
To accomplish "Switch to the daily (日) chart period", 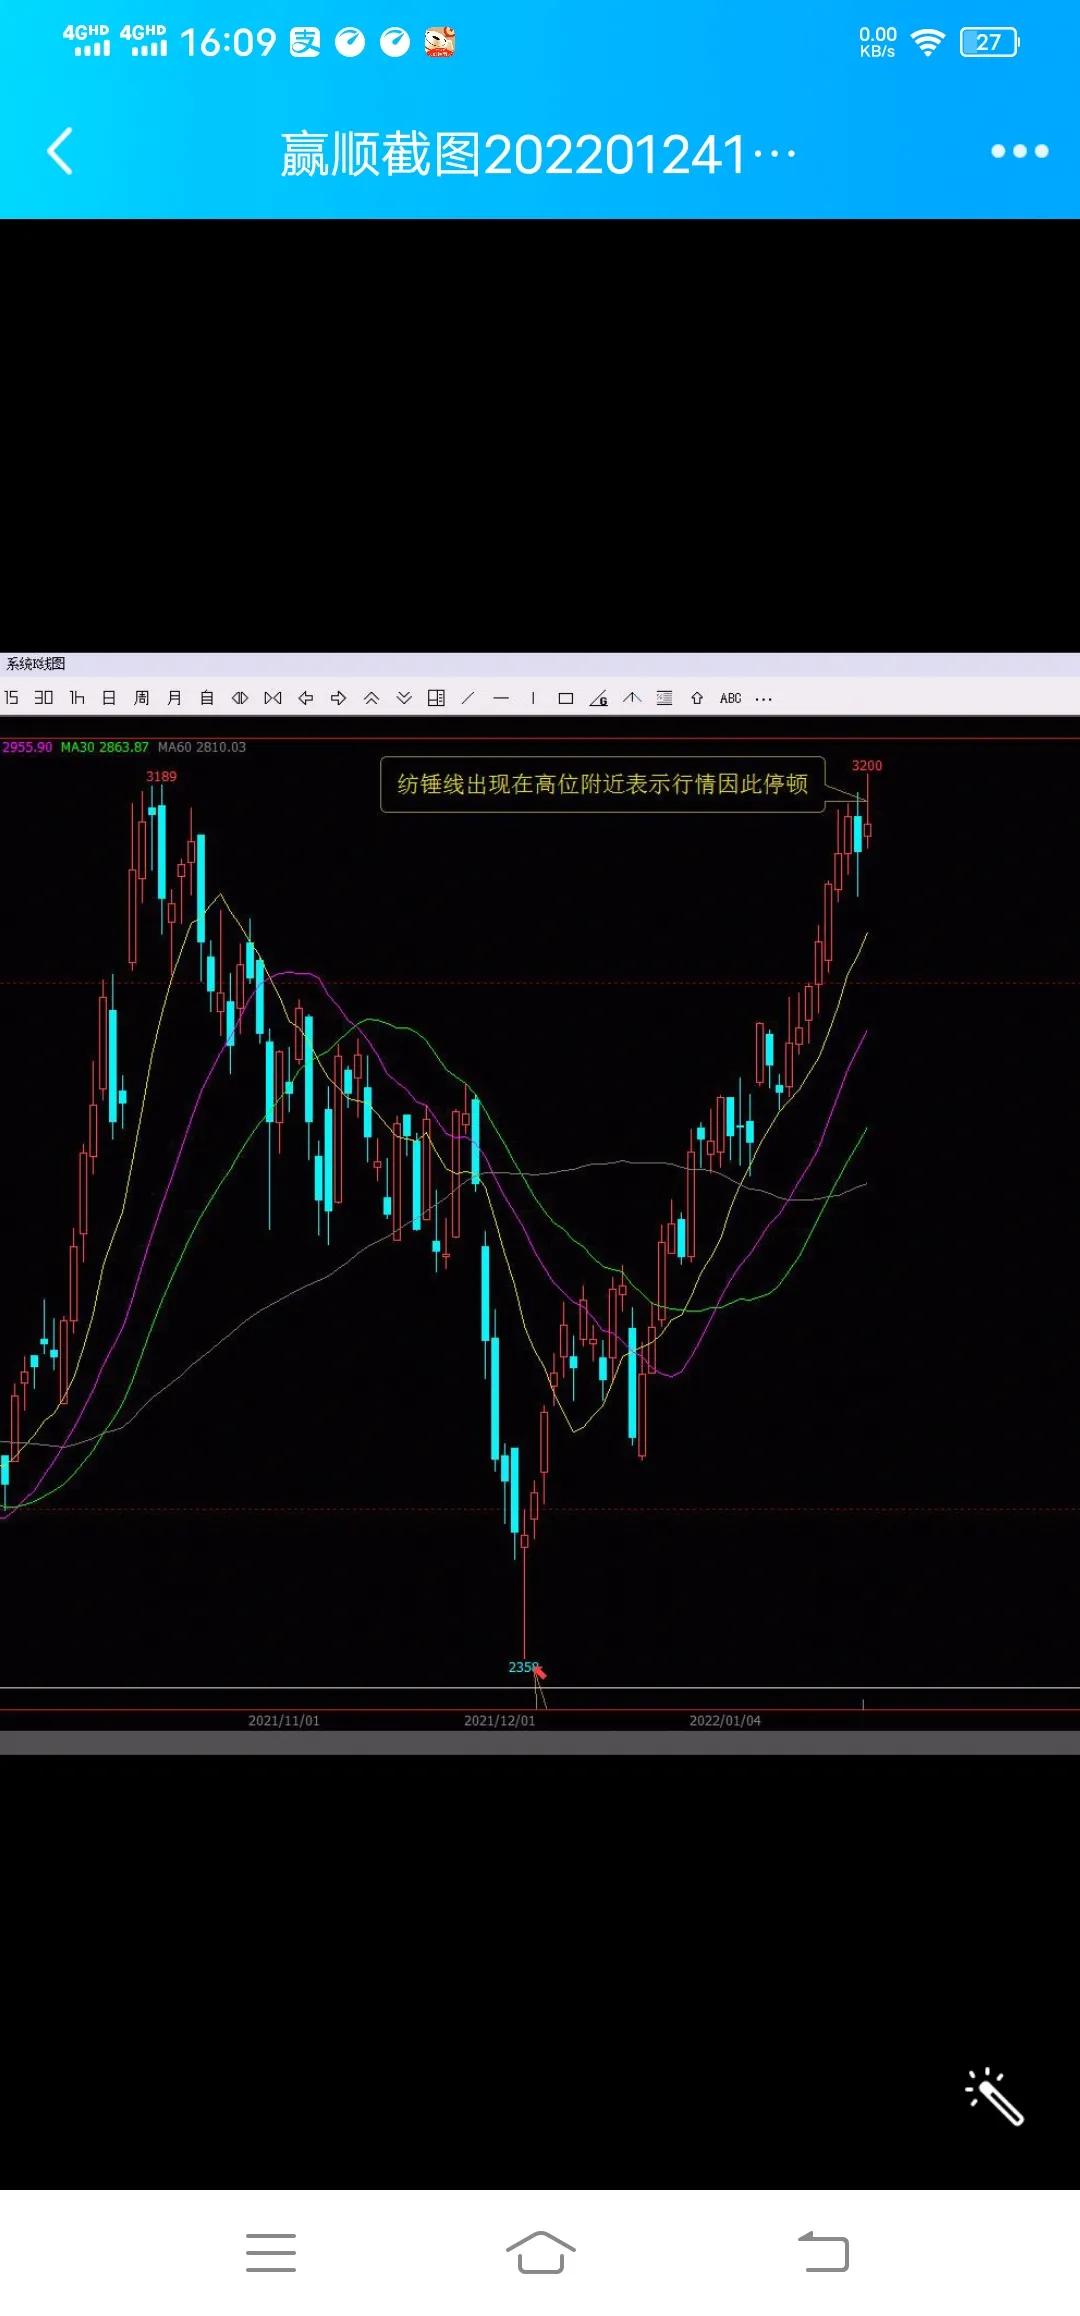I will tap(109, 698).
